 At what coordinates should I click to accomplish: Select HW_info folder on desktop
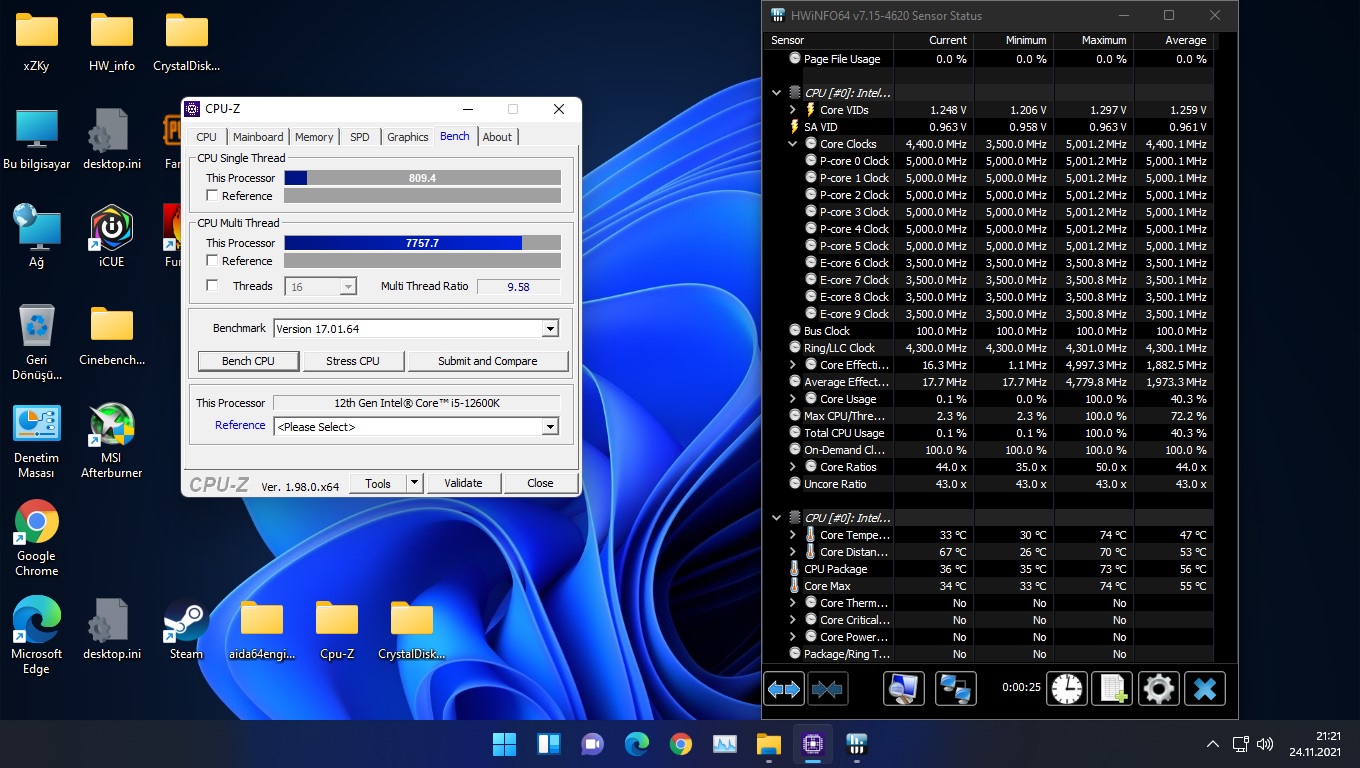(111, 41)
